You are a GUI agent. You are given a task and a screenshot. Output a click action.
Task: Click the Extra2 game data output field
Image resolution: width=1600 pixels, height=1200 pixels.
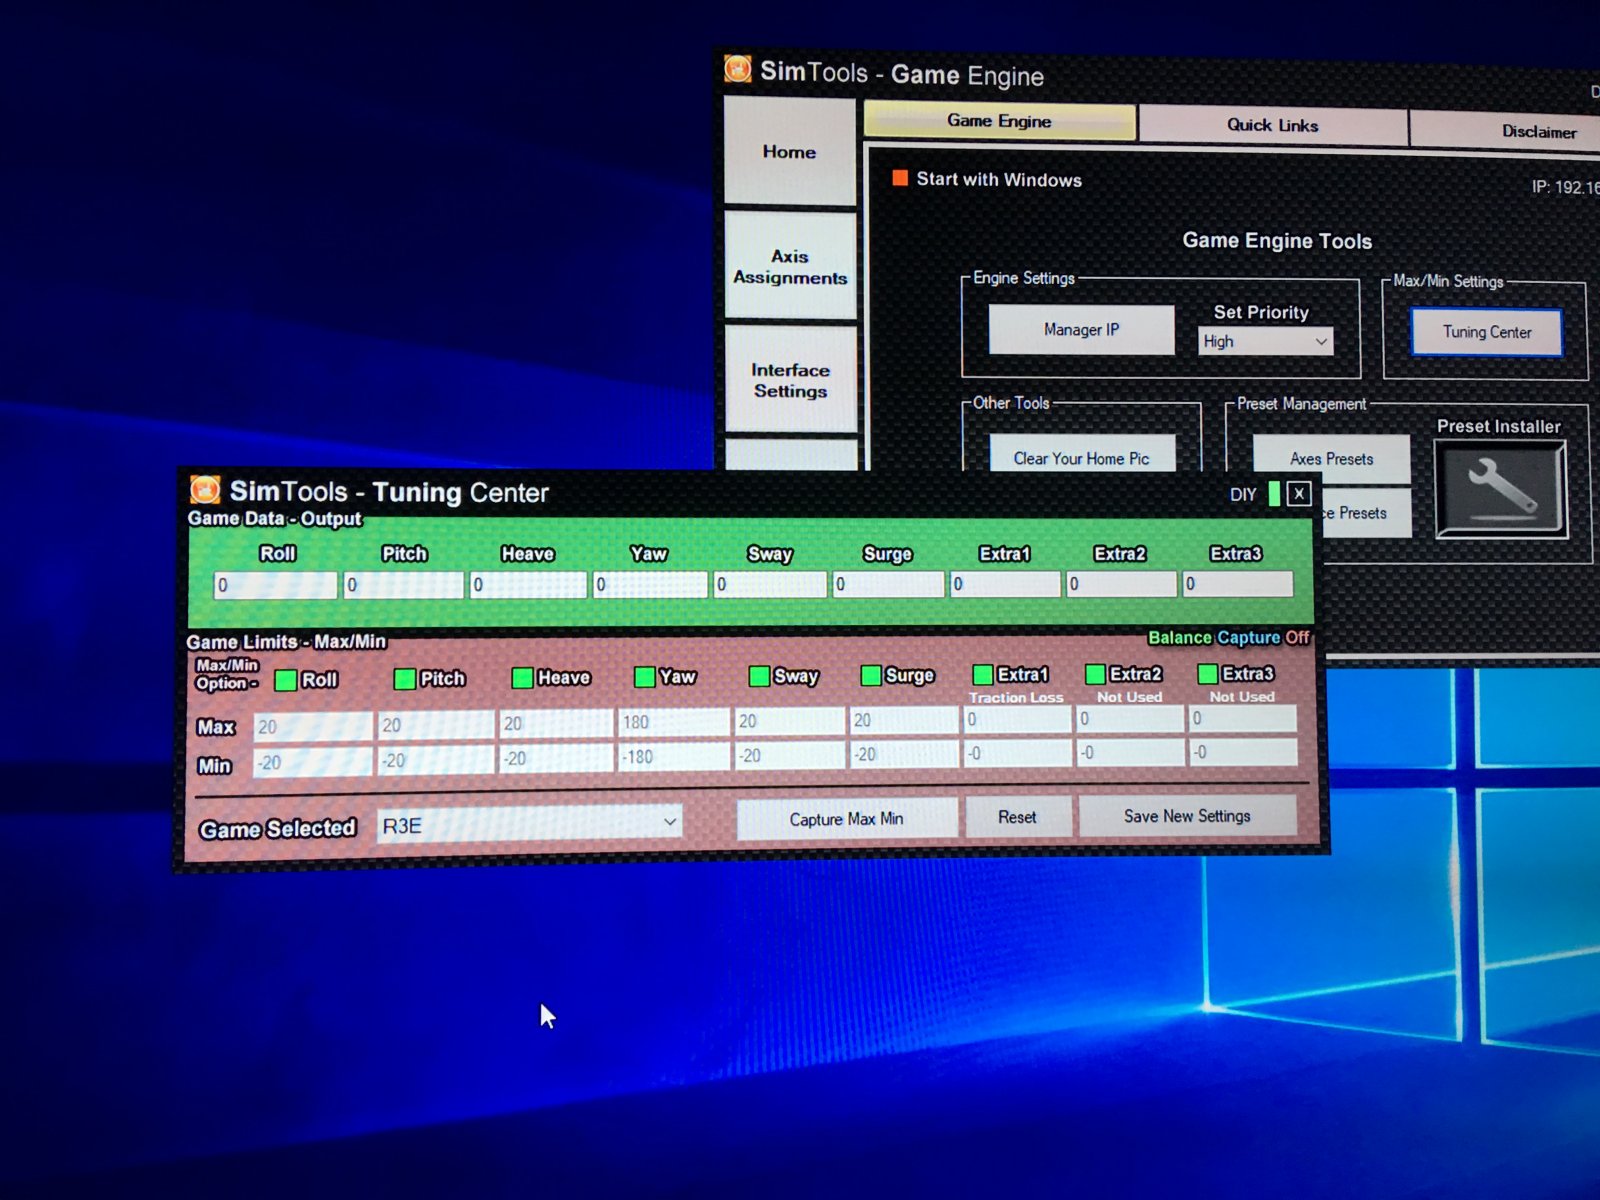tap(1121, 583)
